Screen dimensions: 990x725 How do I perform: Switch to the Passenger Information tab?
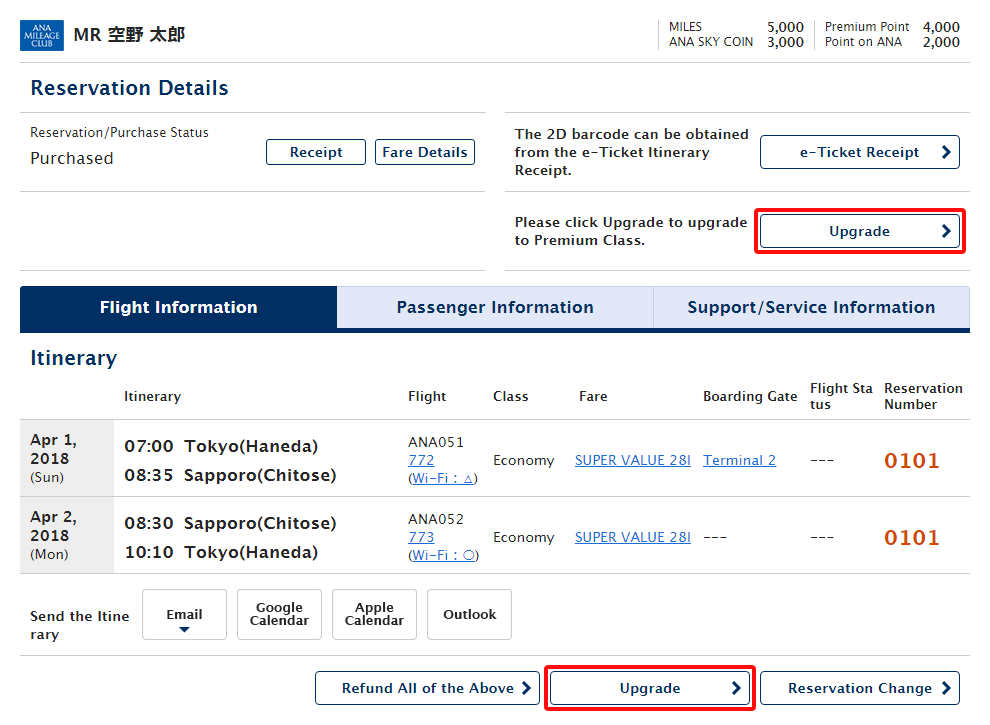click(495, 308)
